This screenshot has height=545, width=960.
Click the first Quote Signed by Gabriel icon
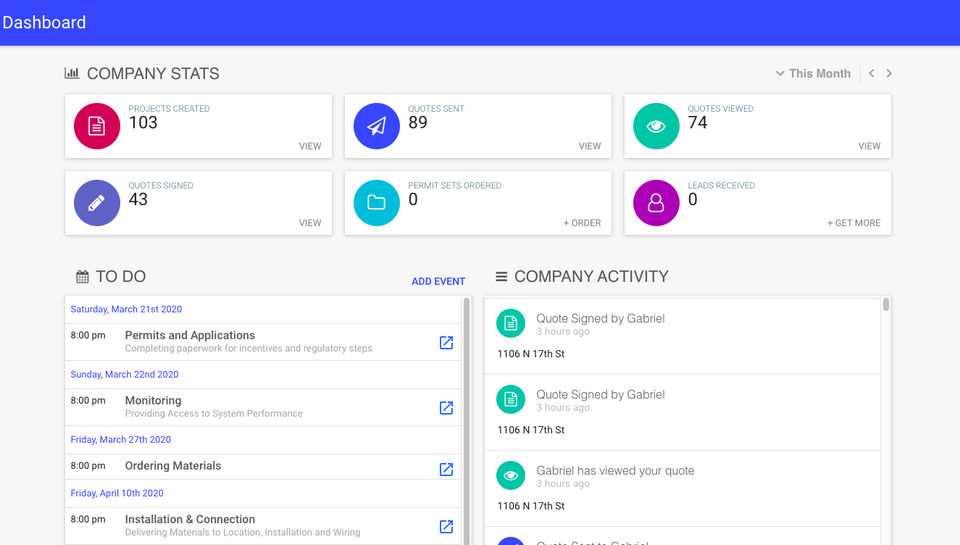[511, 323]
